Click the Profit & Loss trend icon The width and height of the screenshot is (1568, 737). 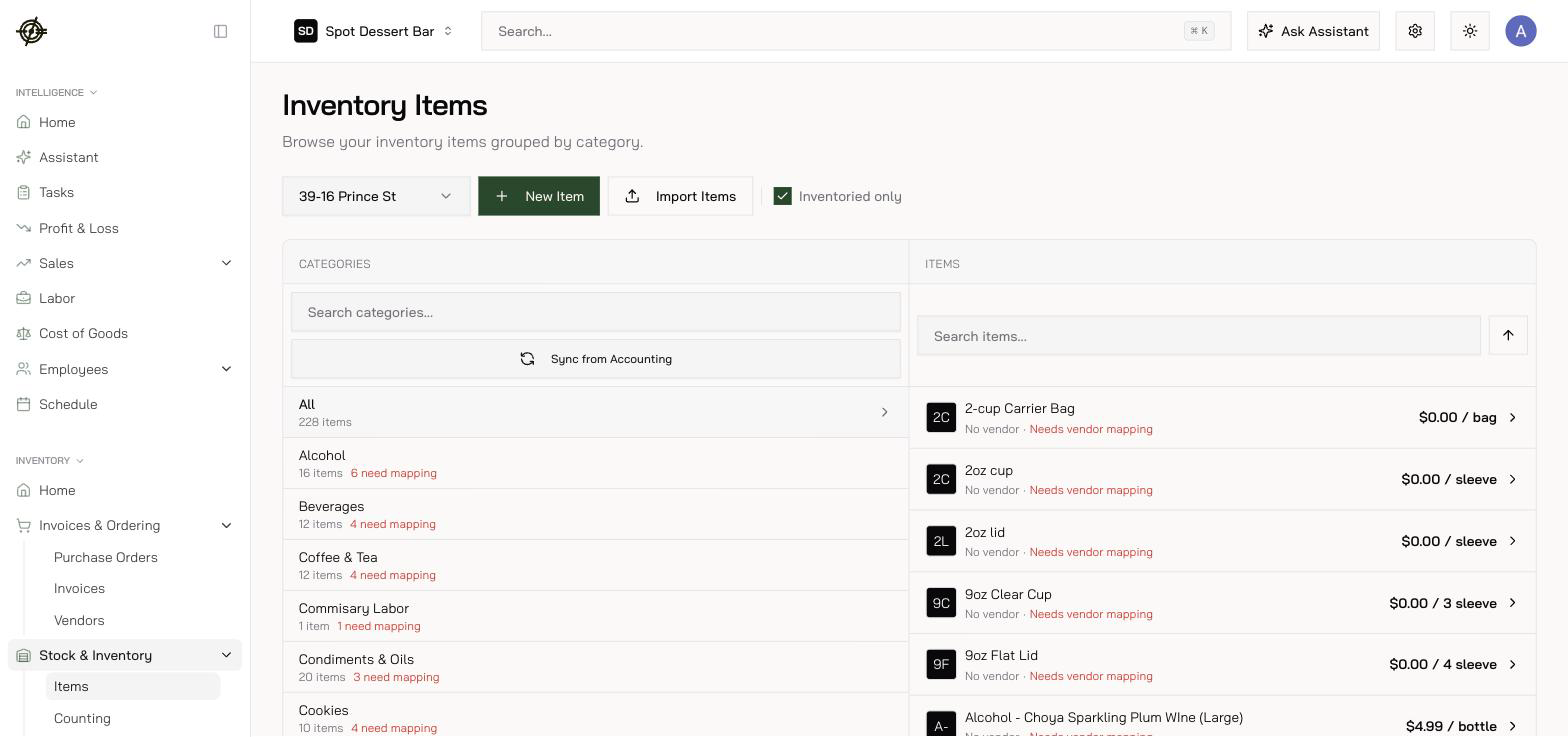tap(24, 228)
